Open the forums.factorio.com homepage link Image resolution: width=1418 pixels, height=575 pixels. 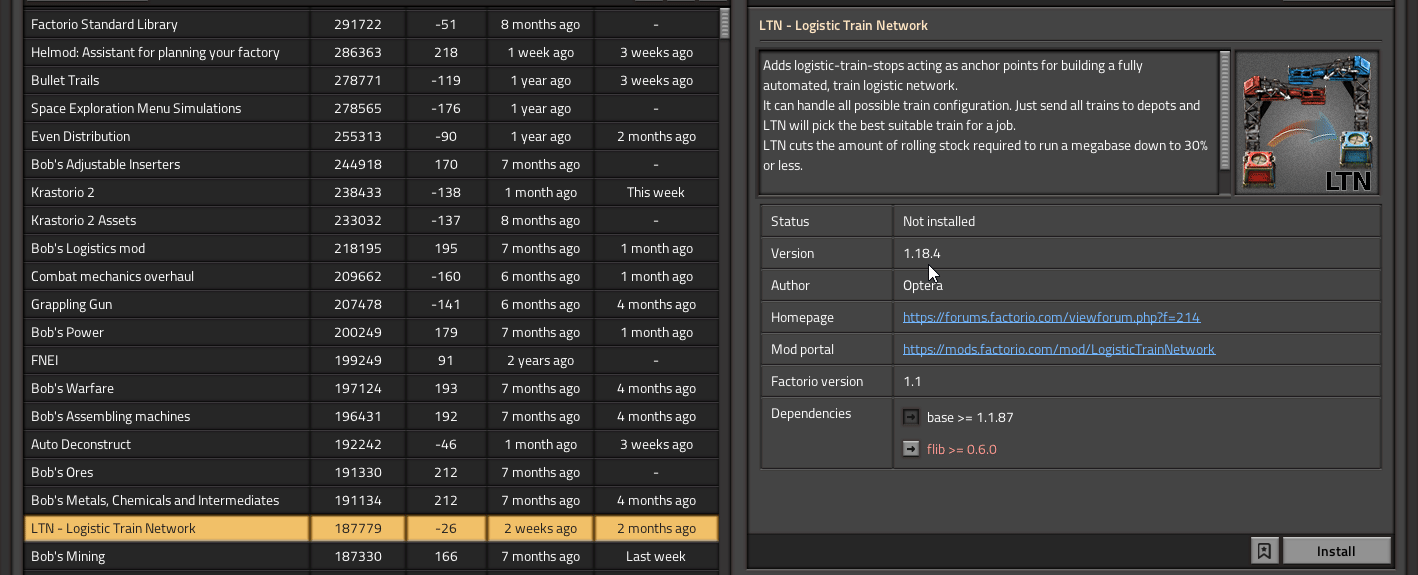pos(1051,317)
